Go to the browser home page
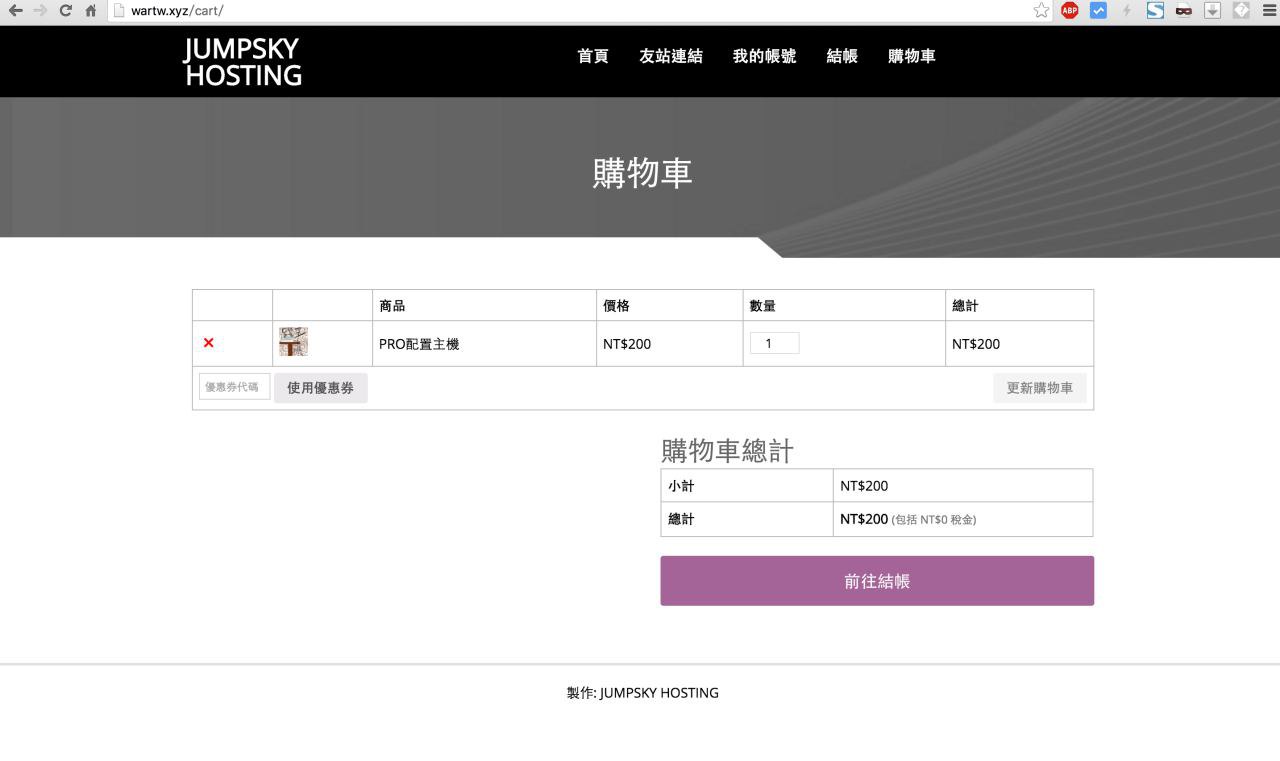Image resolution: width=1280 pixels, height=761 pixels. [91, 11]
